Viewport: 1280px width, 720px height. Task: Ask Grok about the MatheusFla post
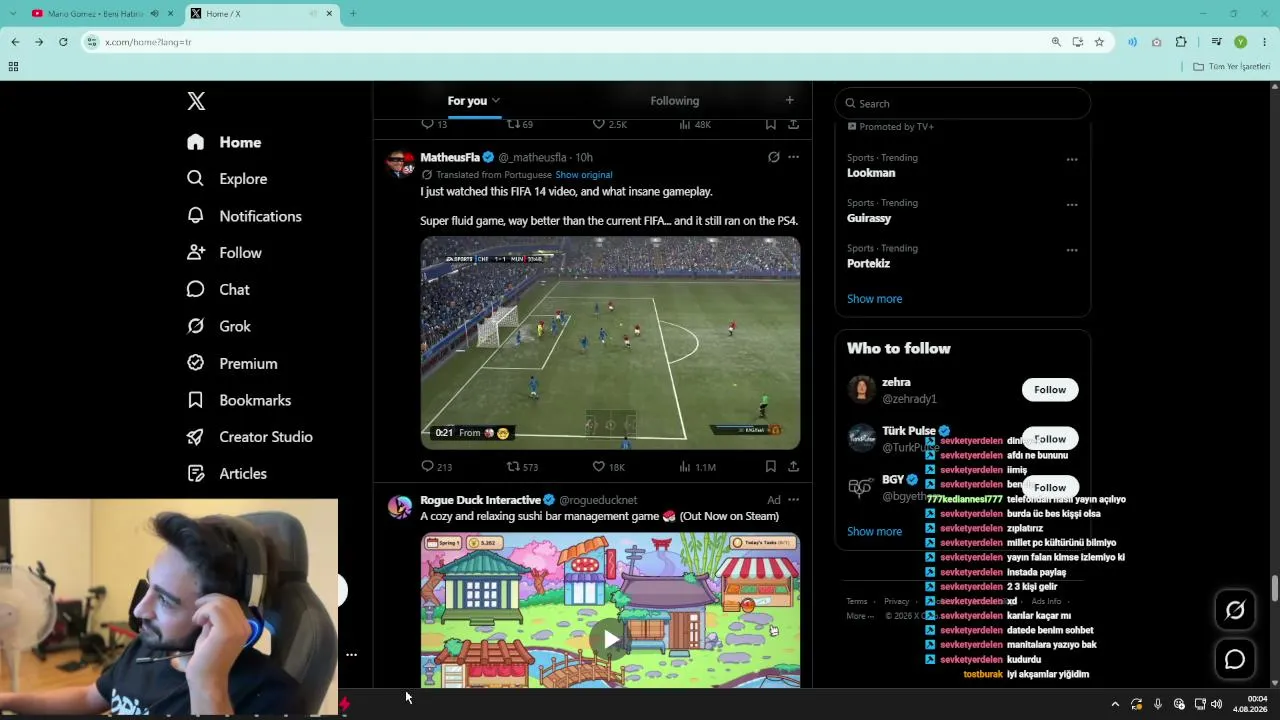click(773, 157)
